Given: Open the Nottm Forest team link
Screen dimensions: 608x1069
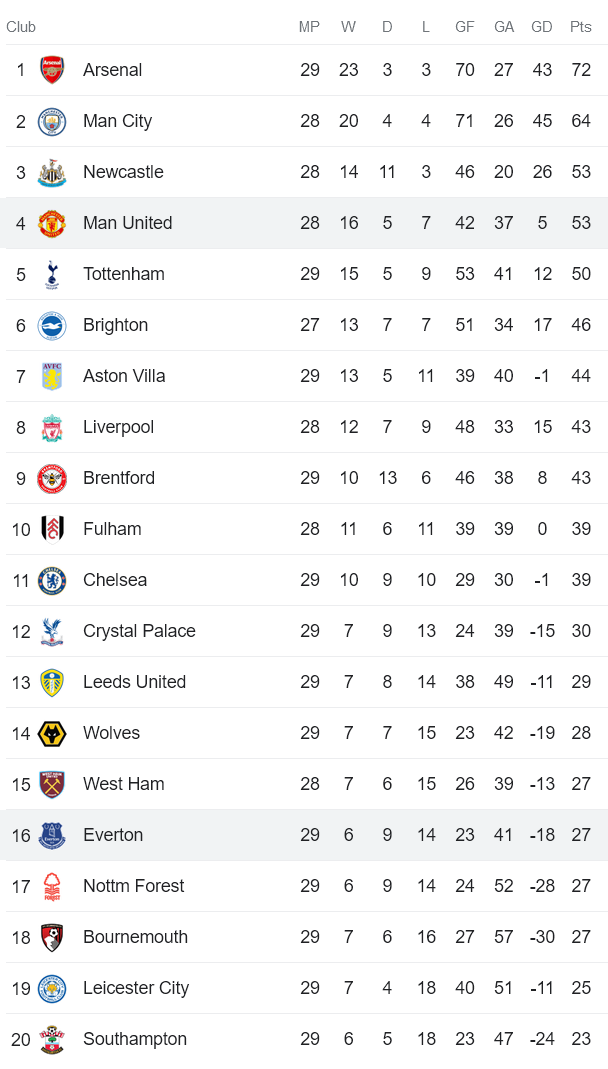Looking at the screenshot, I should pyautogui.click(x=133, y=886).
